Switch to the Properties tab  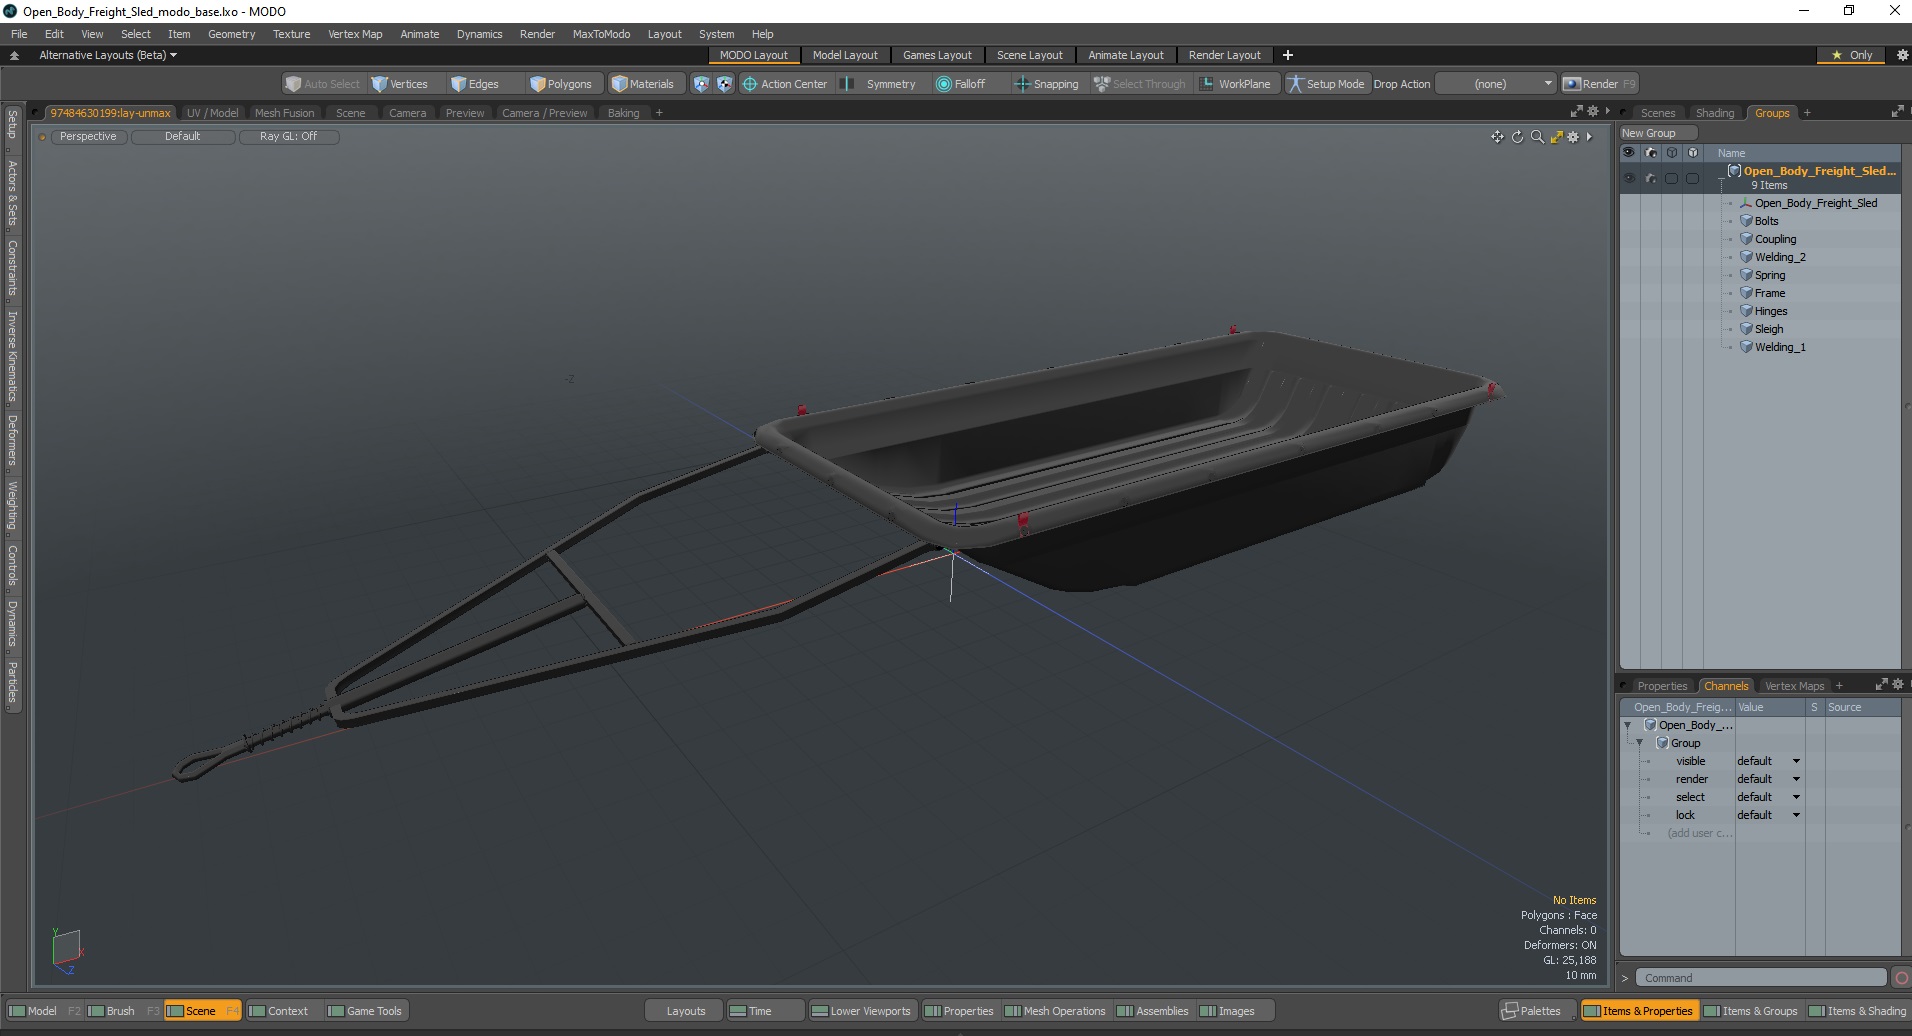(1662, 686)
